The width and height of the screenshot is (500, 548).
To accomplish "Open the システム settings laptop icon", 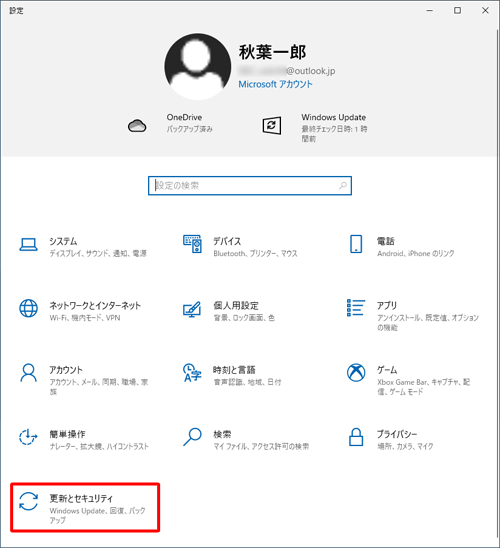I will click(x=28, y=245).
